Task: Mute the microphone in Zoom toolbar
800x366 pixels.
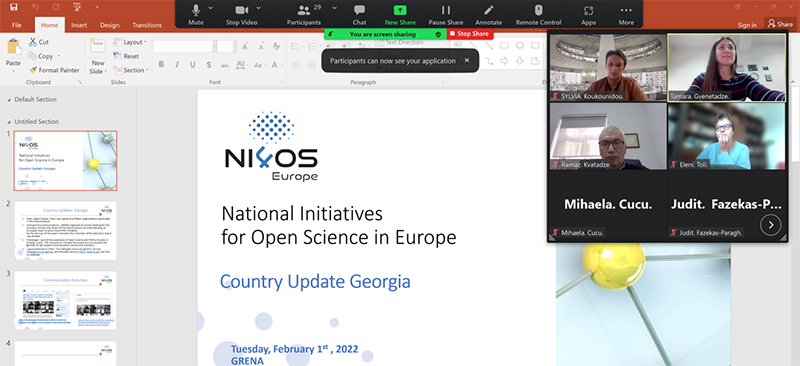Action: [x=196, y=14]
